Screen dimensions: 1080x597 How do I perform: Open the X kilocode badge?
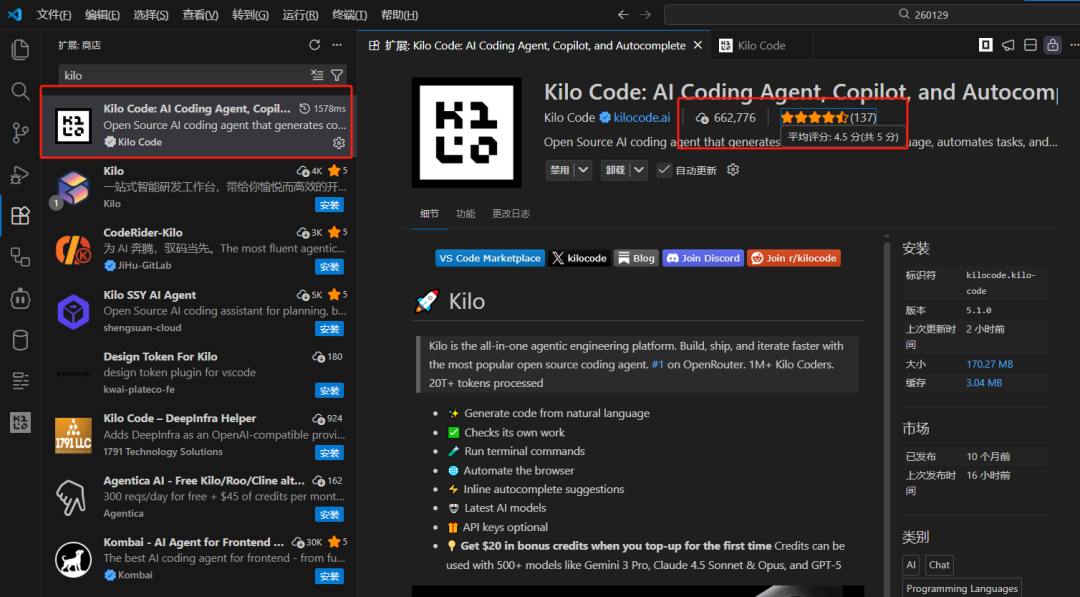pyautogui.click(x=579, y=258)
